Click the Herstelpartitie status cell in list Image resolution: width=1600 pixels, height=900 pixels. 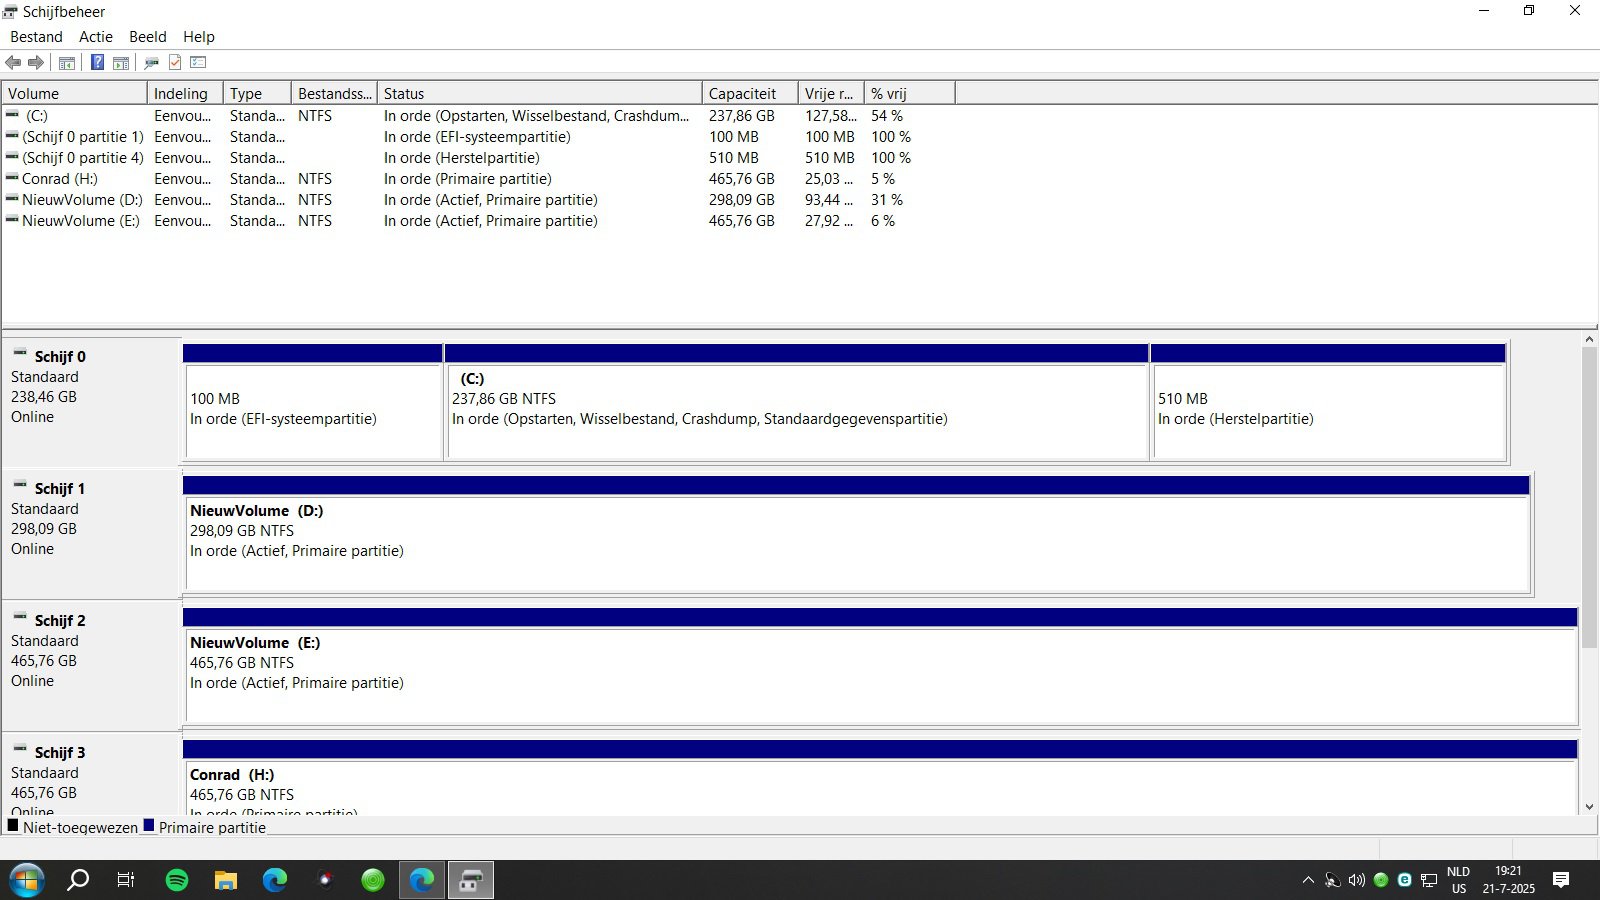[x=462, y=158]
